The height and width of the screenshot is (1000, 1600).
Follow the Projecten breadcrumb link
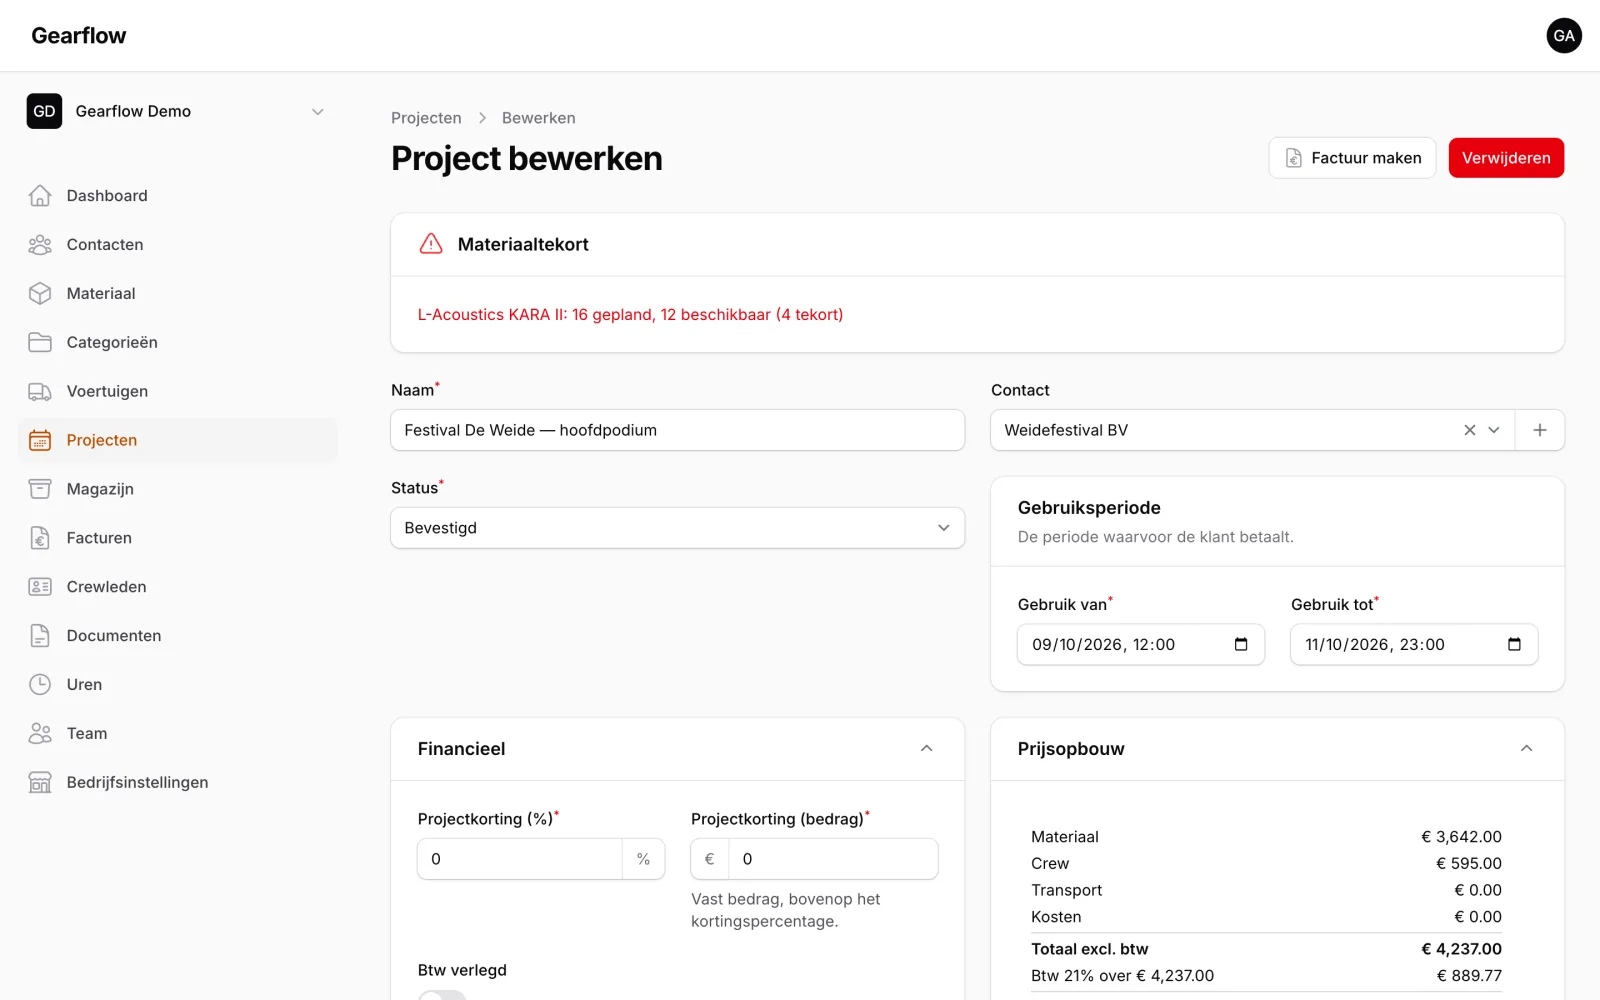click(426, 118)
